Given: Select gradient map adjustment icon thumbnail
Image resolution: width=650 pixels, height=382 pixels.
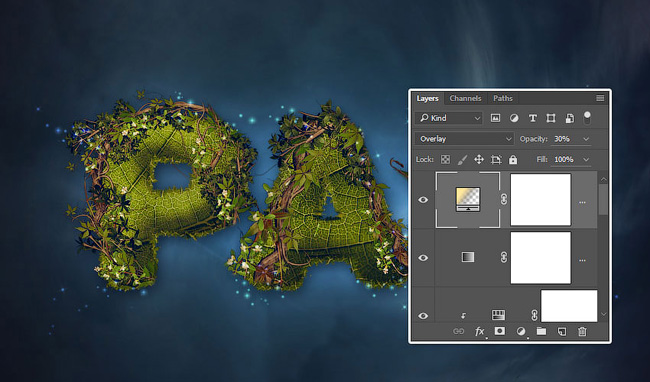Looking at the screenshot, I should [468, 257].
